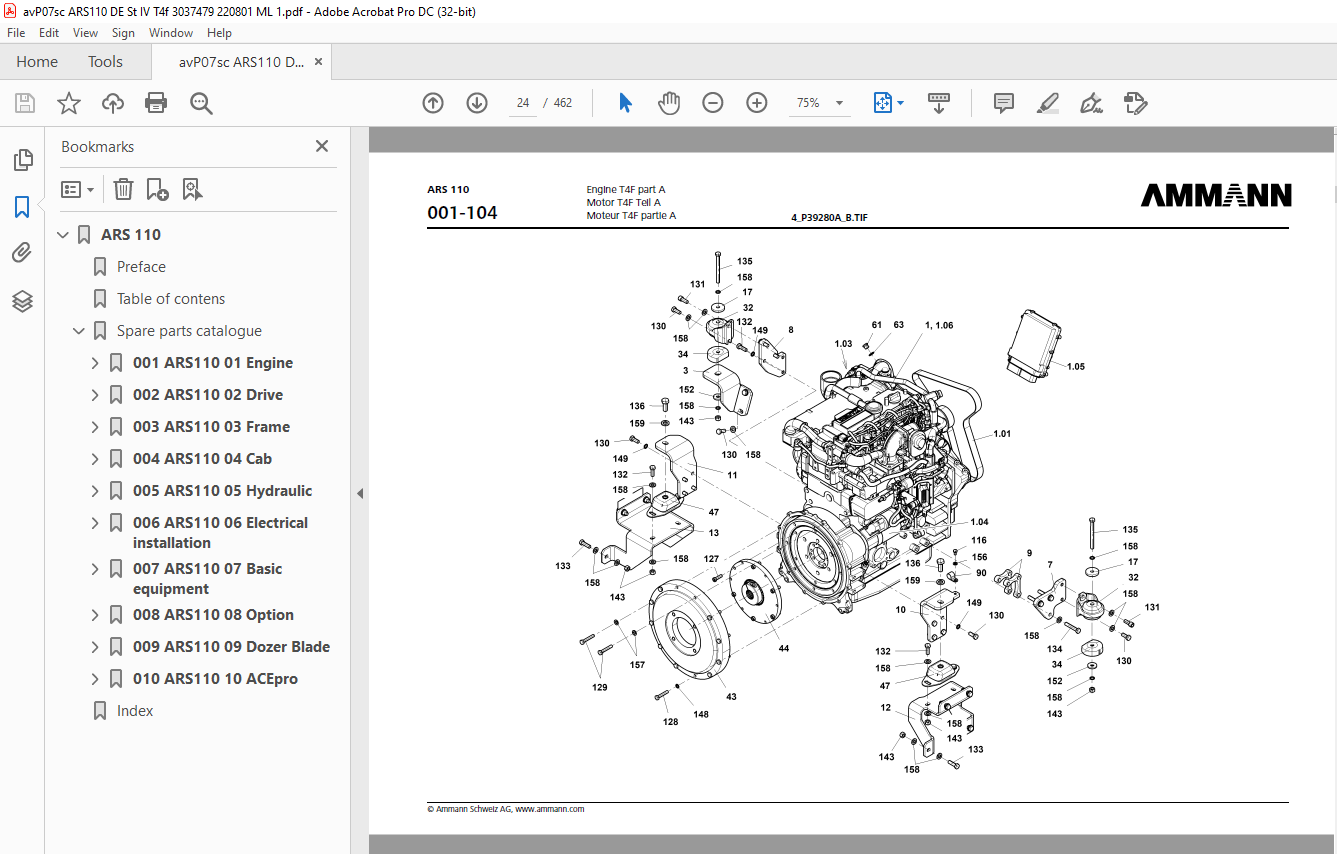Switch to the Home tab
The image size is (1337, 854).
click(37, 62)
